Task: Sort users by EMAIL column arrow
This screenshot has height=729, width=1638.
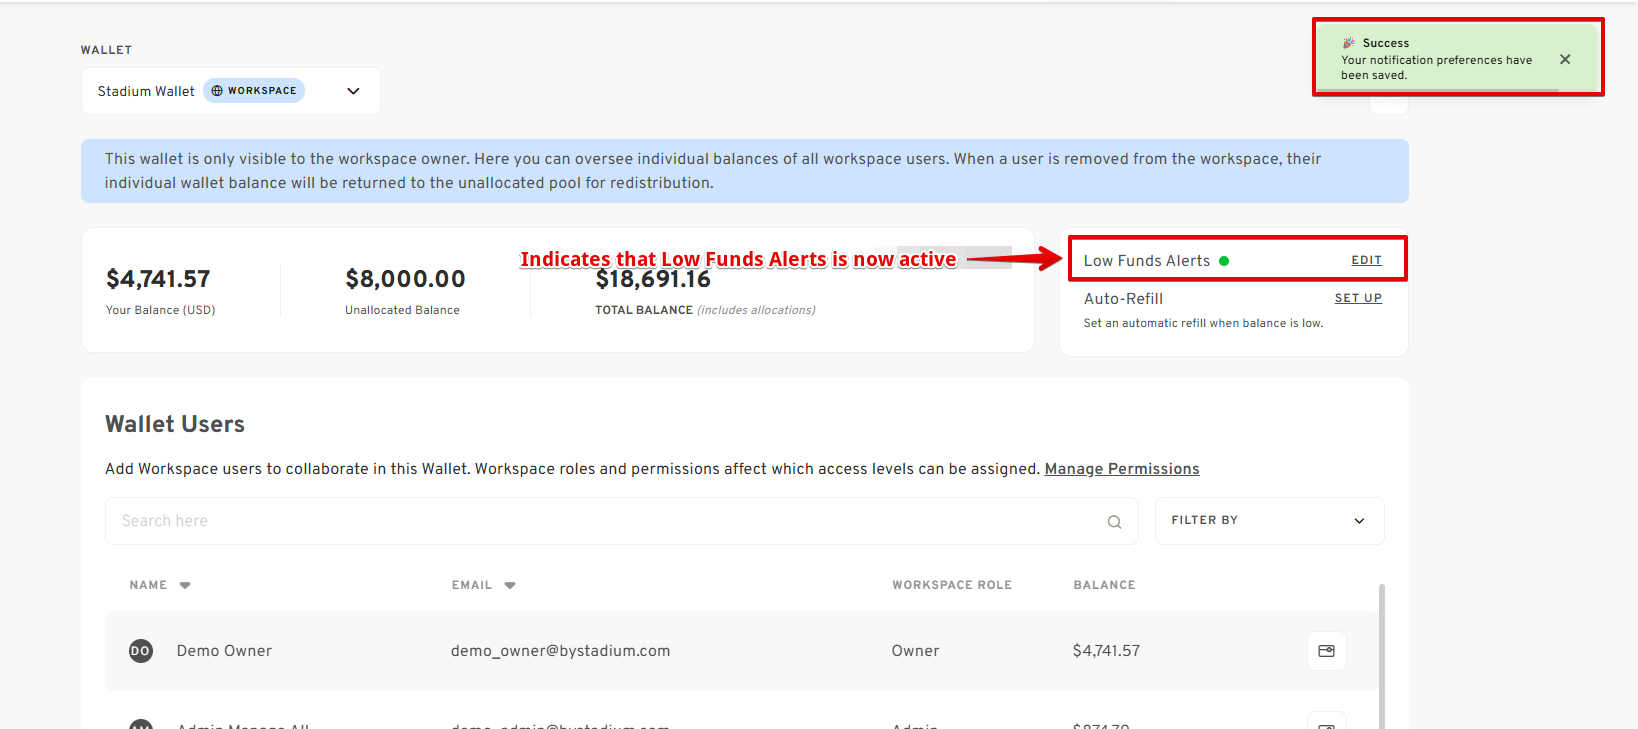Action: [510, 586]
